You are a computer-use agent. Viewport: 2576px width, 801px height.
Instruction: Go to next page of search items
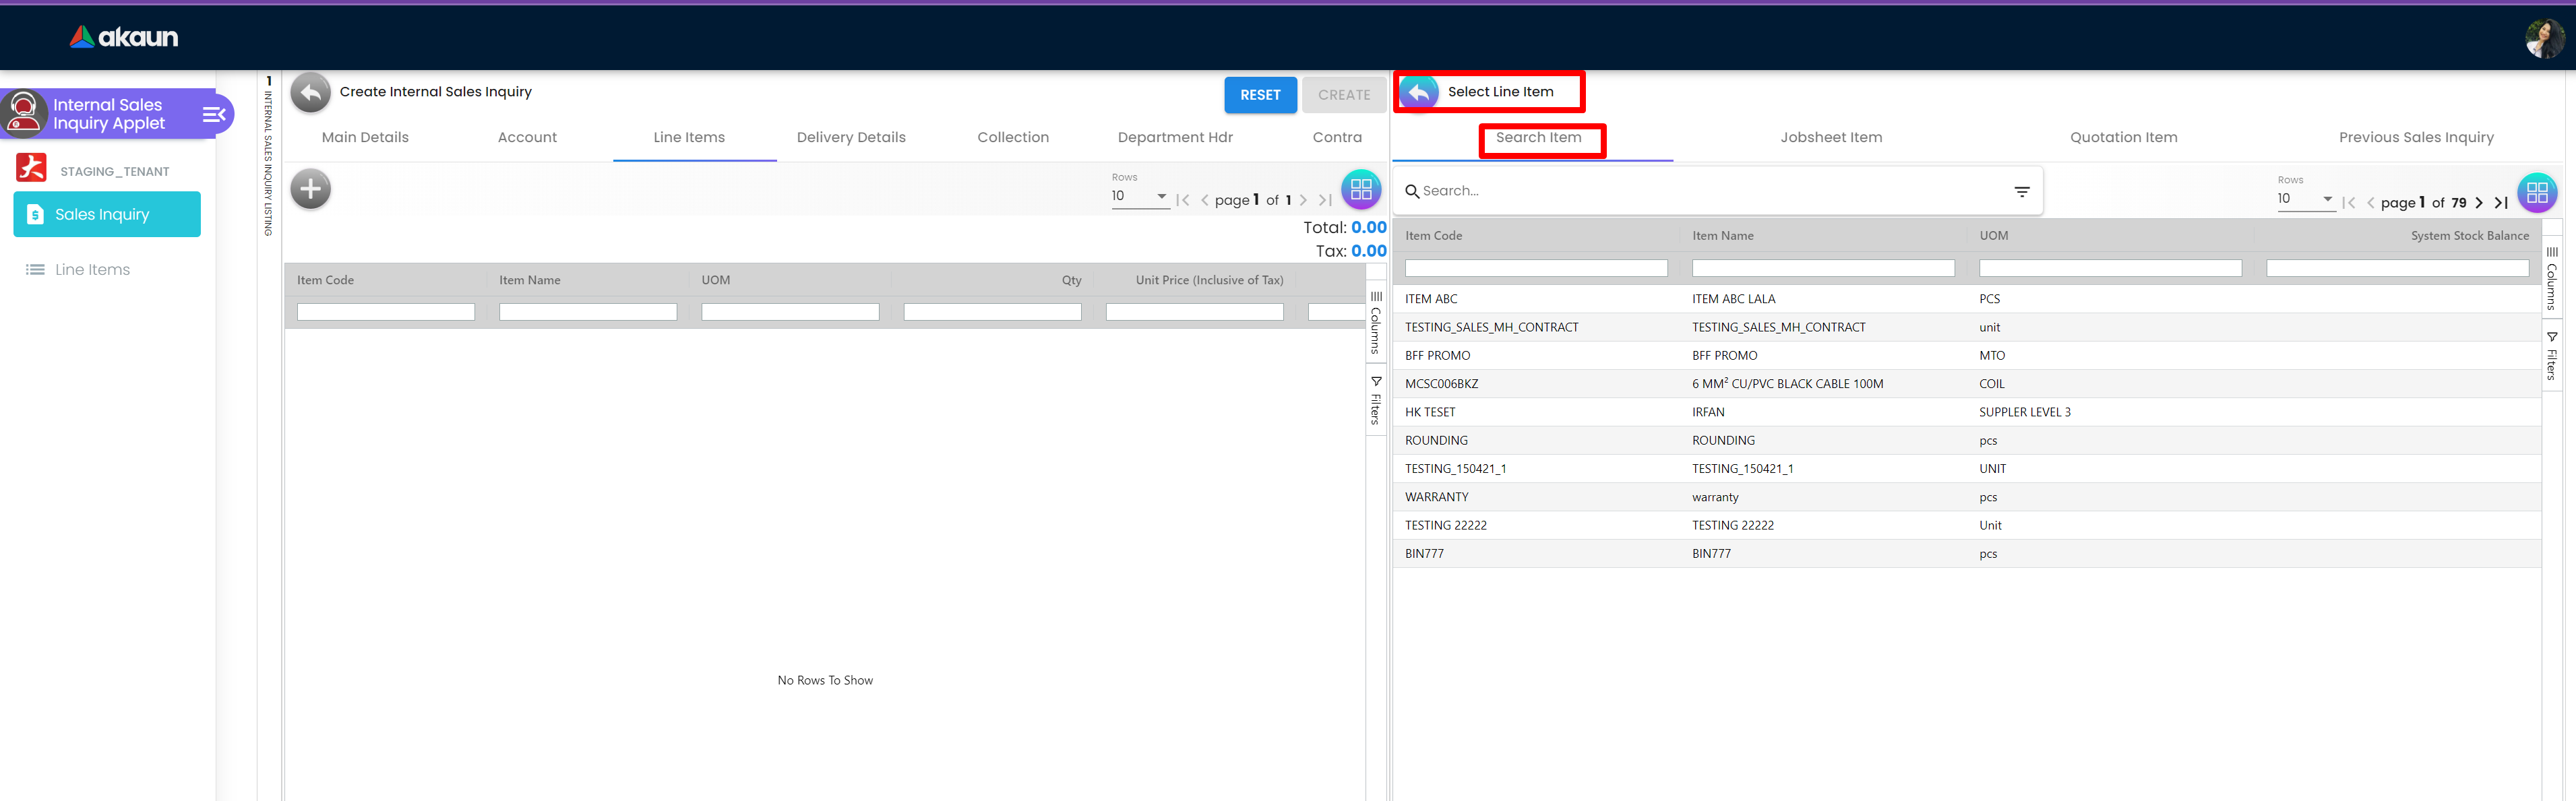click(x=2478, y=203)
